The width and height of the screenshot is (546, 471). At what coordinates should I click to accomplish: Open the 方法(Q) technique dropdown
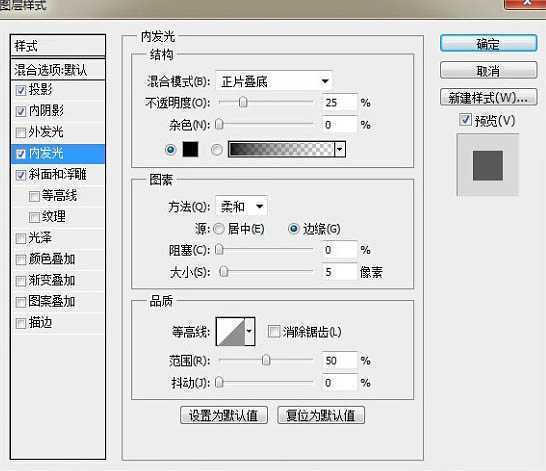coord(241,207)
